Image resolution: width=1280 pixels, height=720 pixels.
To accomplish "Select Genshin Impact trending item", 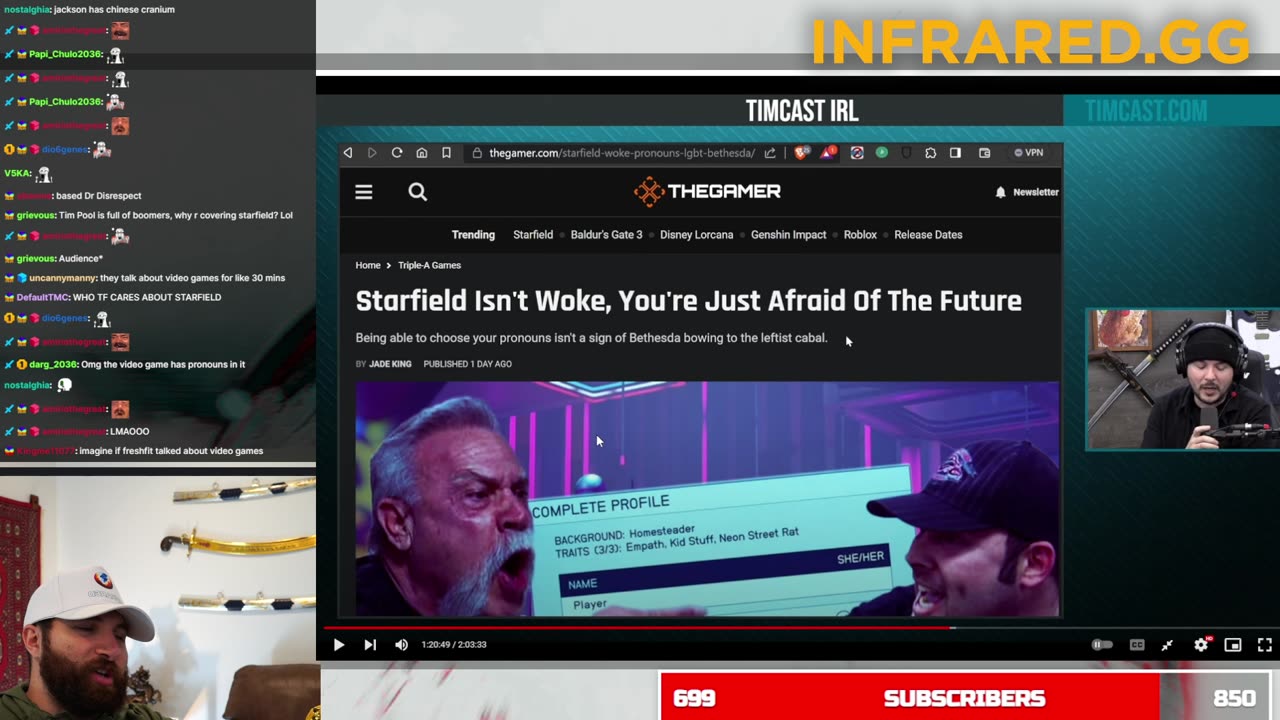I will [788, 235].
